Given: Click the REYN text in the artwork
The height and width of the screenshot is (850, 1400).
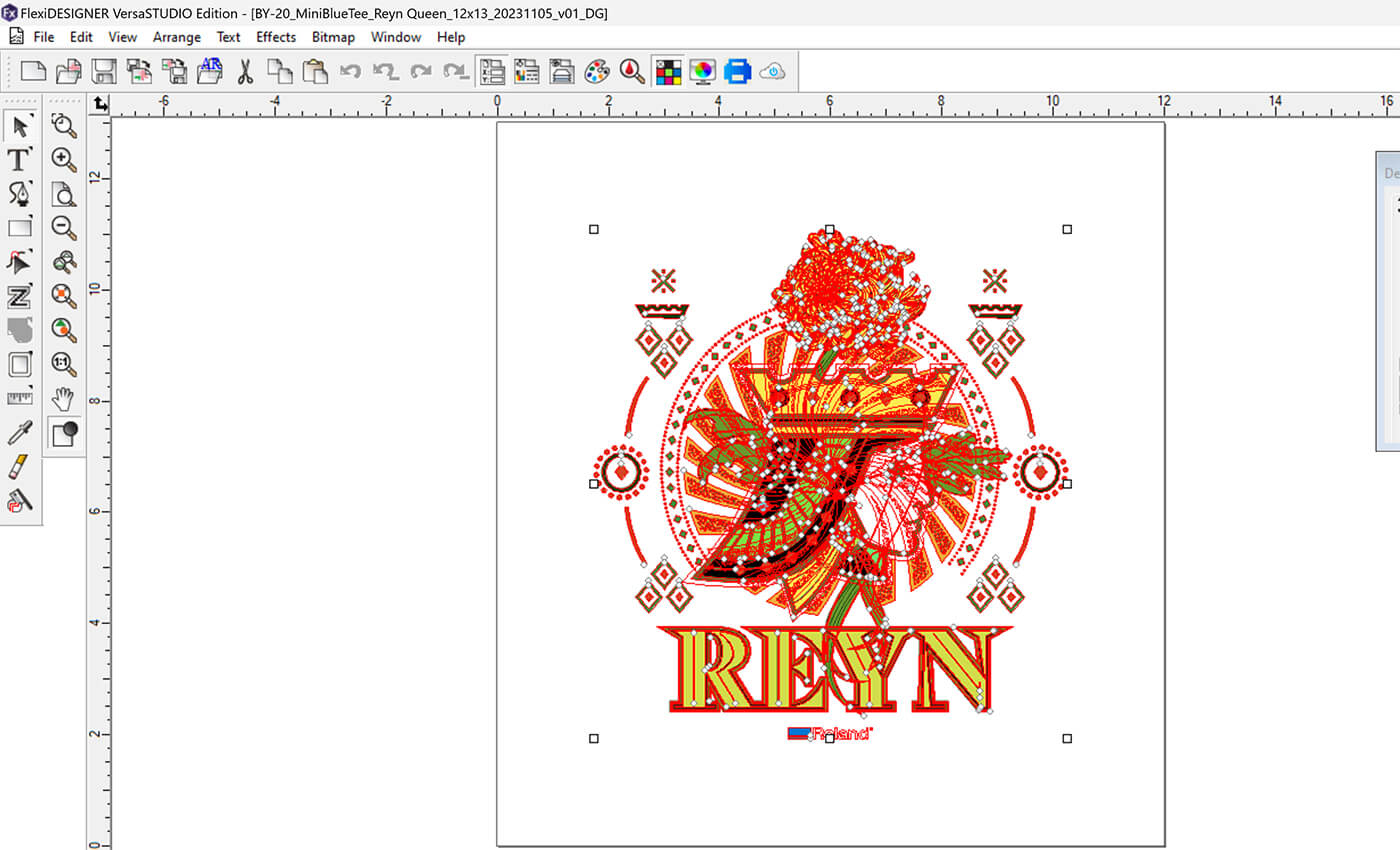Looking at the screenshot, I should 835,669.
